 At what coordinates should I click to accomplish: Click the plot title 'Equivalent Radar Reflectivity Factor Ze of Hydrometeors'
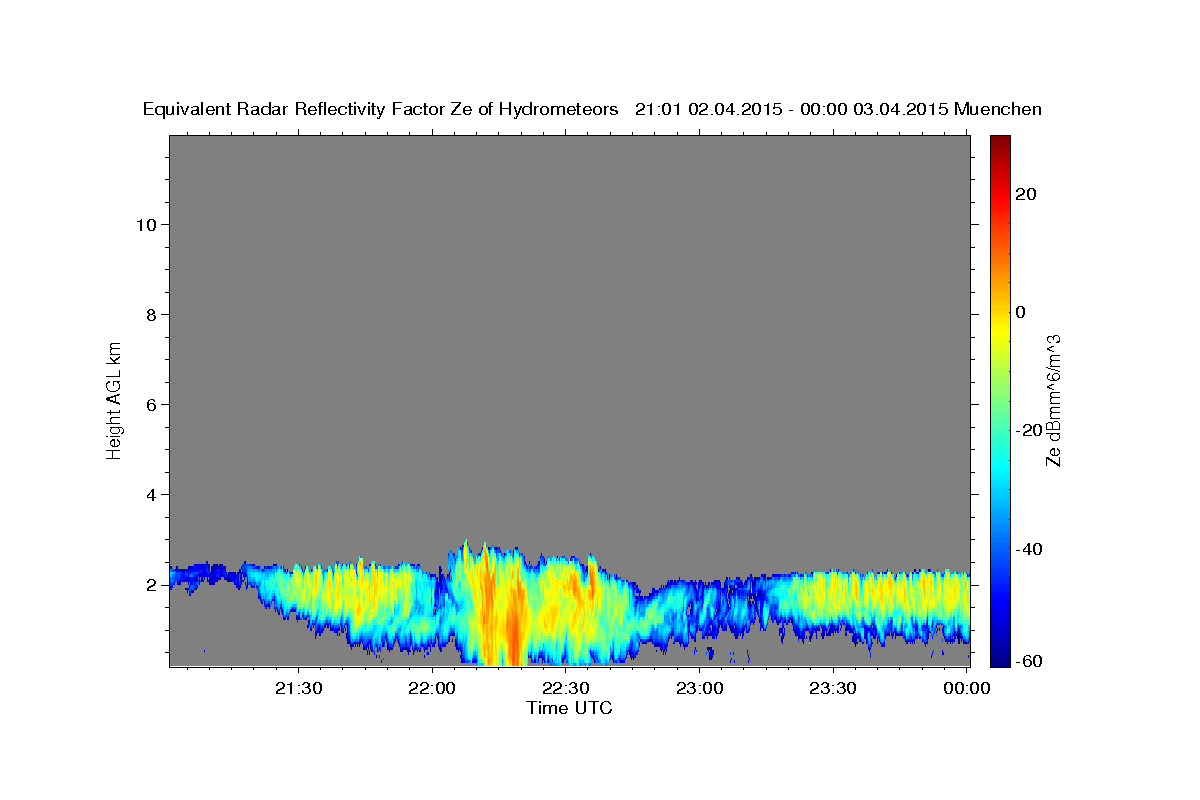point(381,110)
